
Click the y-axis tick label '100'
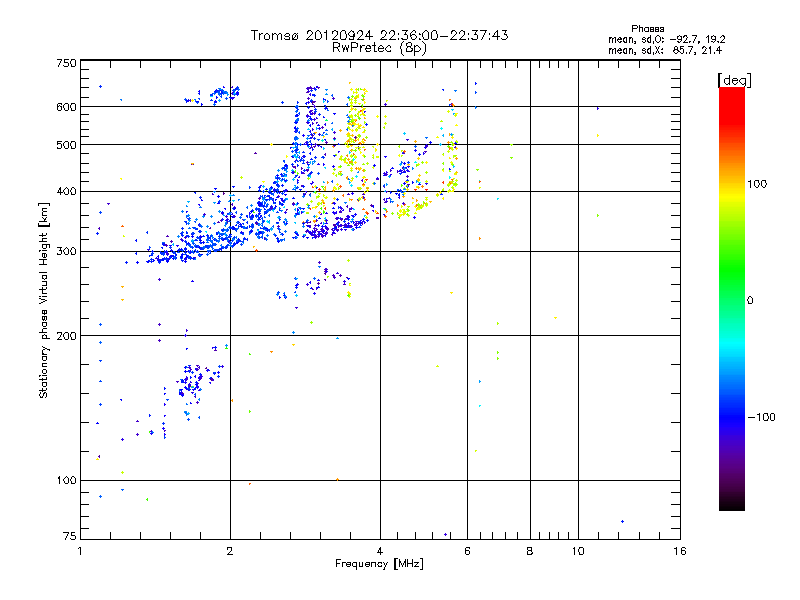tap(66, 481)
